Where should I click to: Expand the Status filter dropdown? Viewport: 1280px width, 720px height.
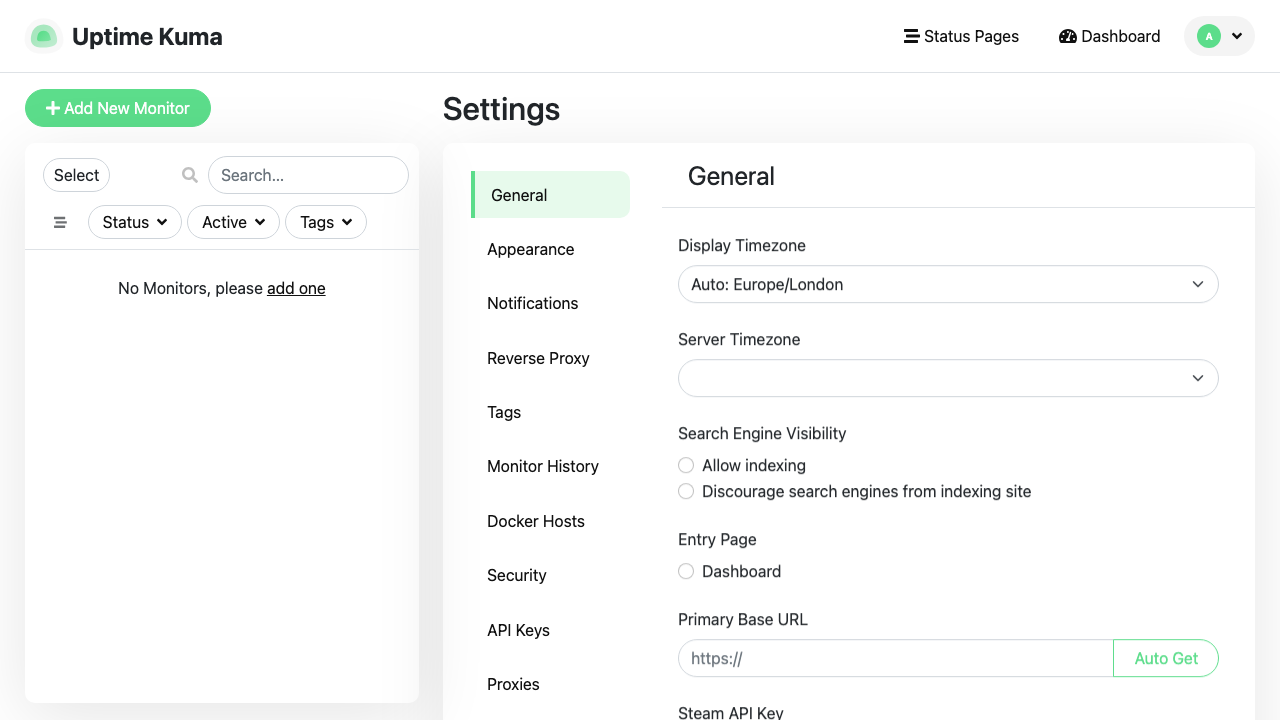[x=135, y=222]
